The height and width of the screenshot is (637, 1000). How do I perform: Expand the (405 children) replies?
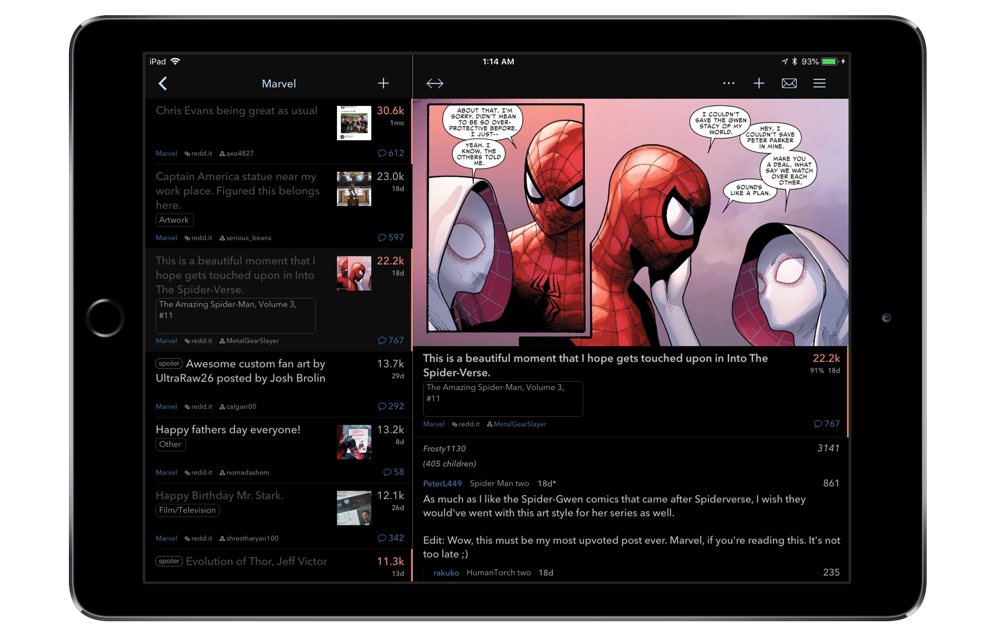[450, 464]
